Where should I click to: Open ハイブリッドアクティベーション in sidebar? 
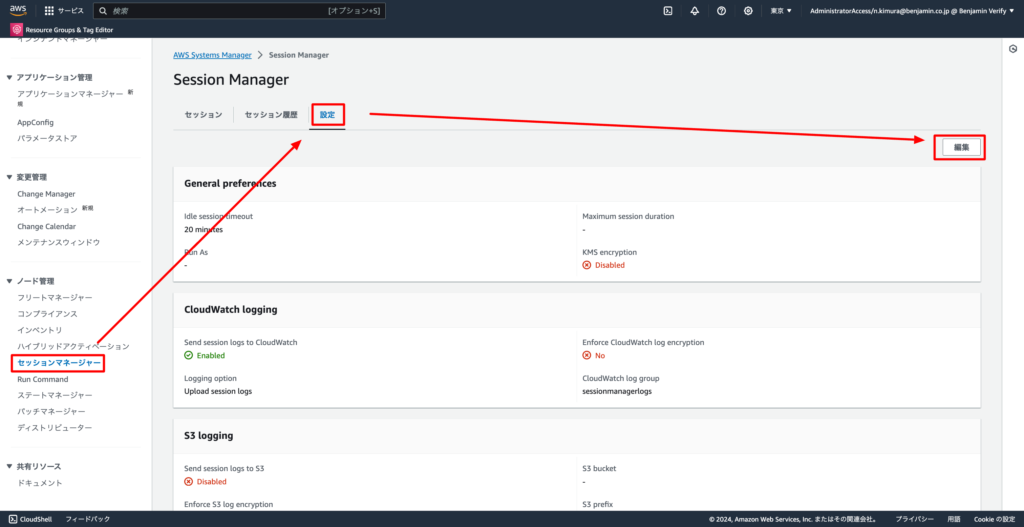(73, 346)
